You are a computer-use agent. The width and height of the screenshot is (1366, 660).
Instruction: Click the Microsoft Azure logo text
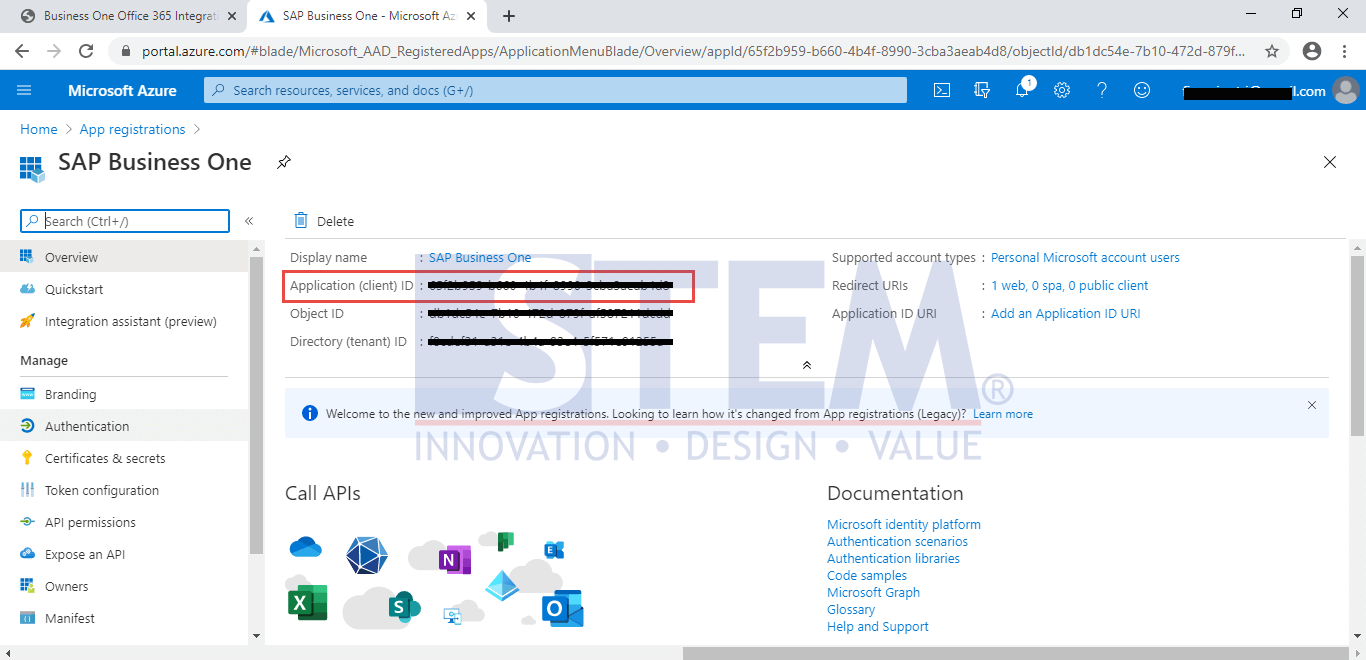click(122, 90)
